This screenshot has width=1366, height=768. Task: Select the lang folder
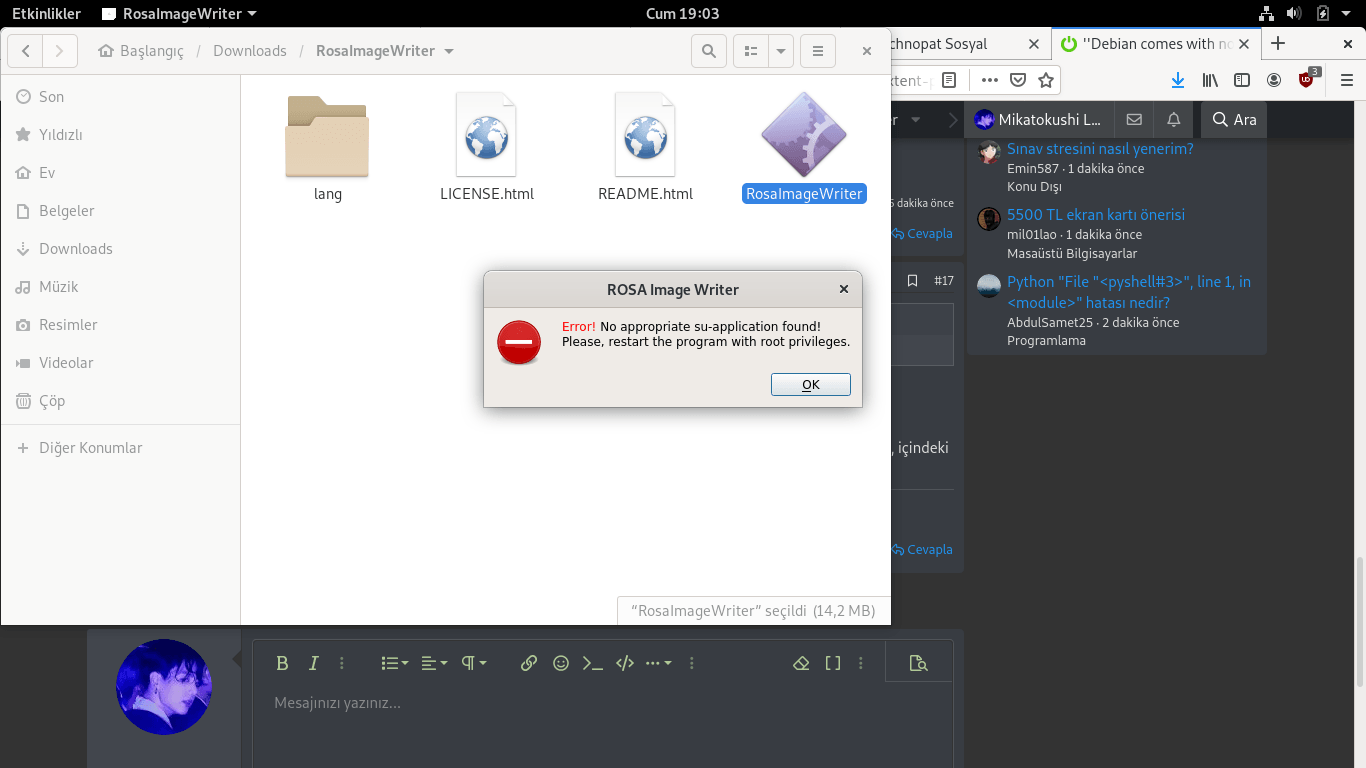[327, 147]
